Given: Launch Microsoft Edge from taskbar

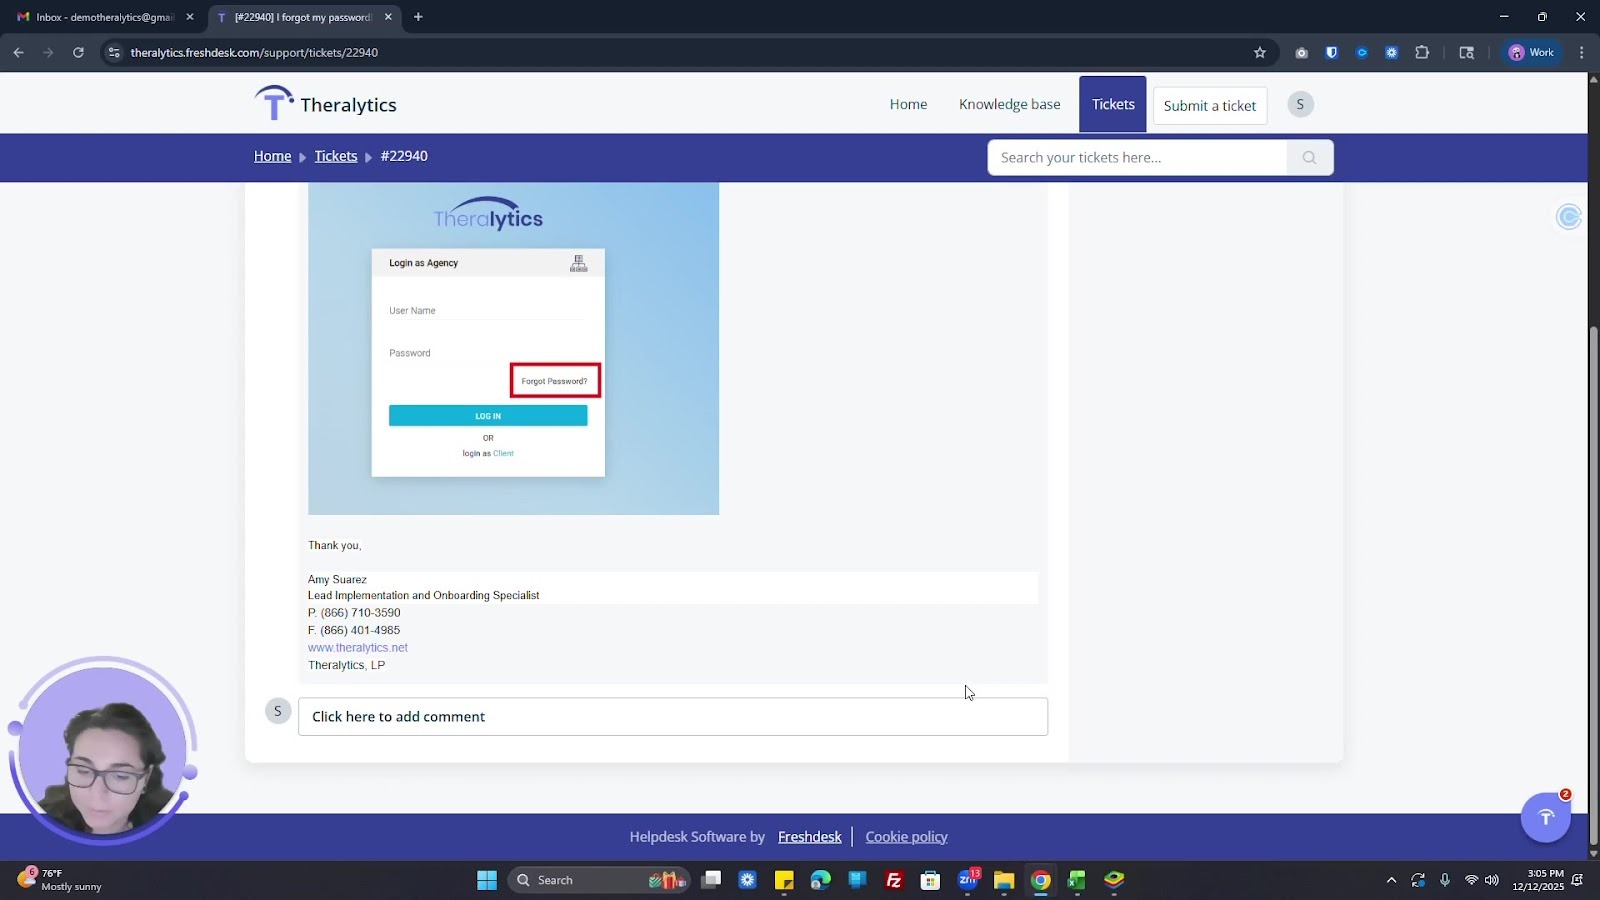Looking at the screenshot, I should 821,880.
